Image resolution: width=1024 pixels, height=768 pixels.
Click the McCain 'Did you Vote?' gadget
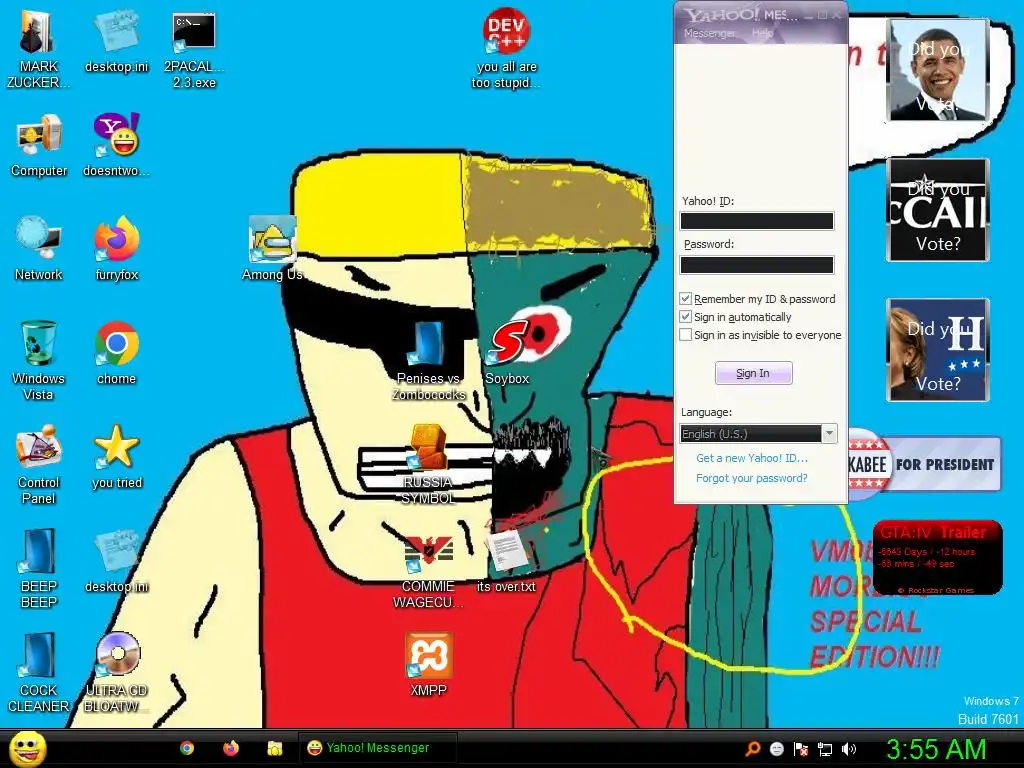938,210
